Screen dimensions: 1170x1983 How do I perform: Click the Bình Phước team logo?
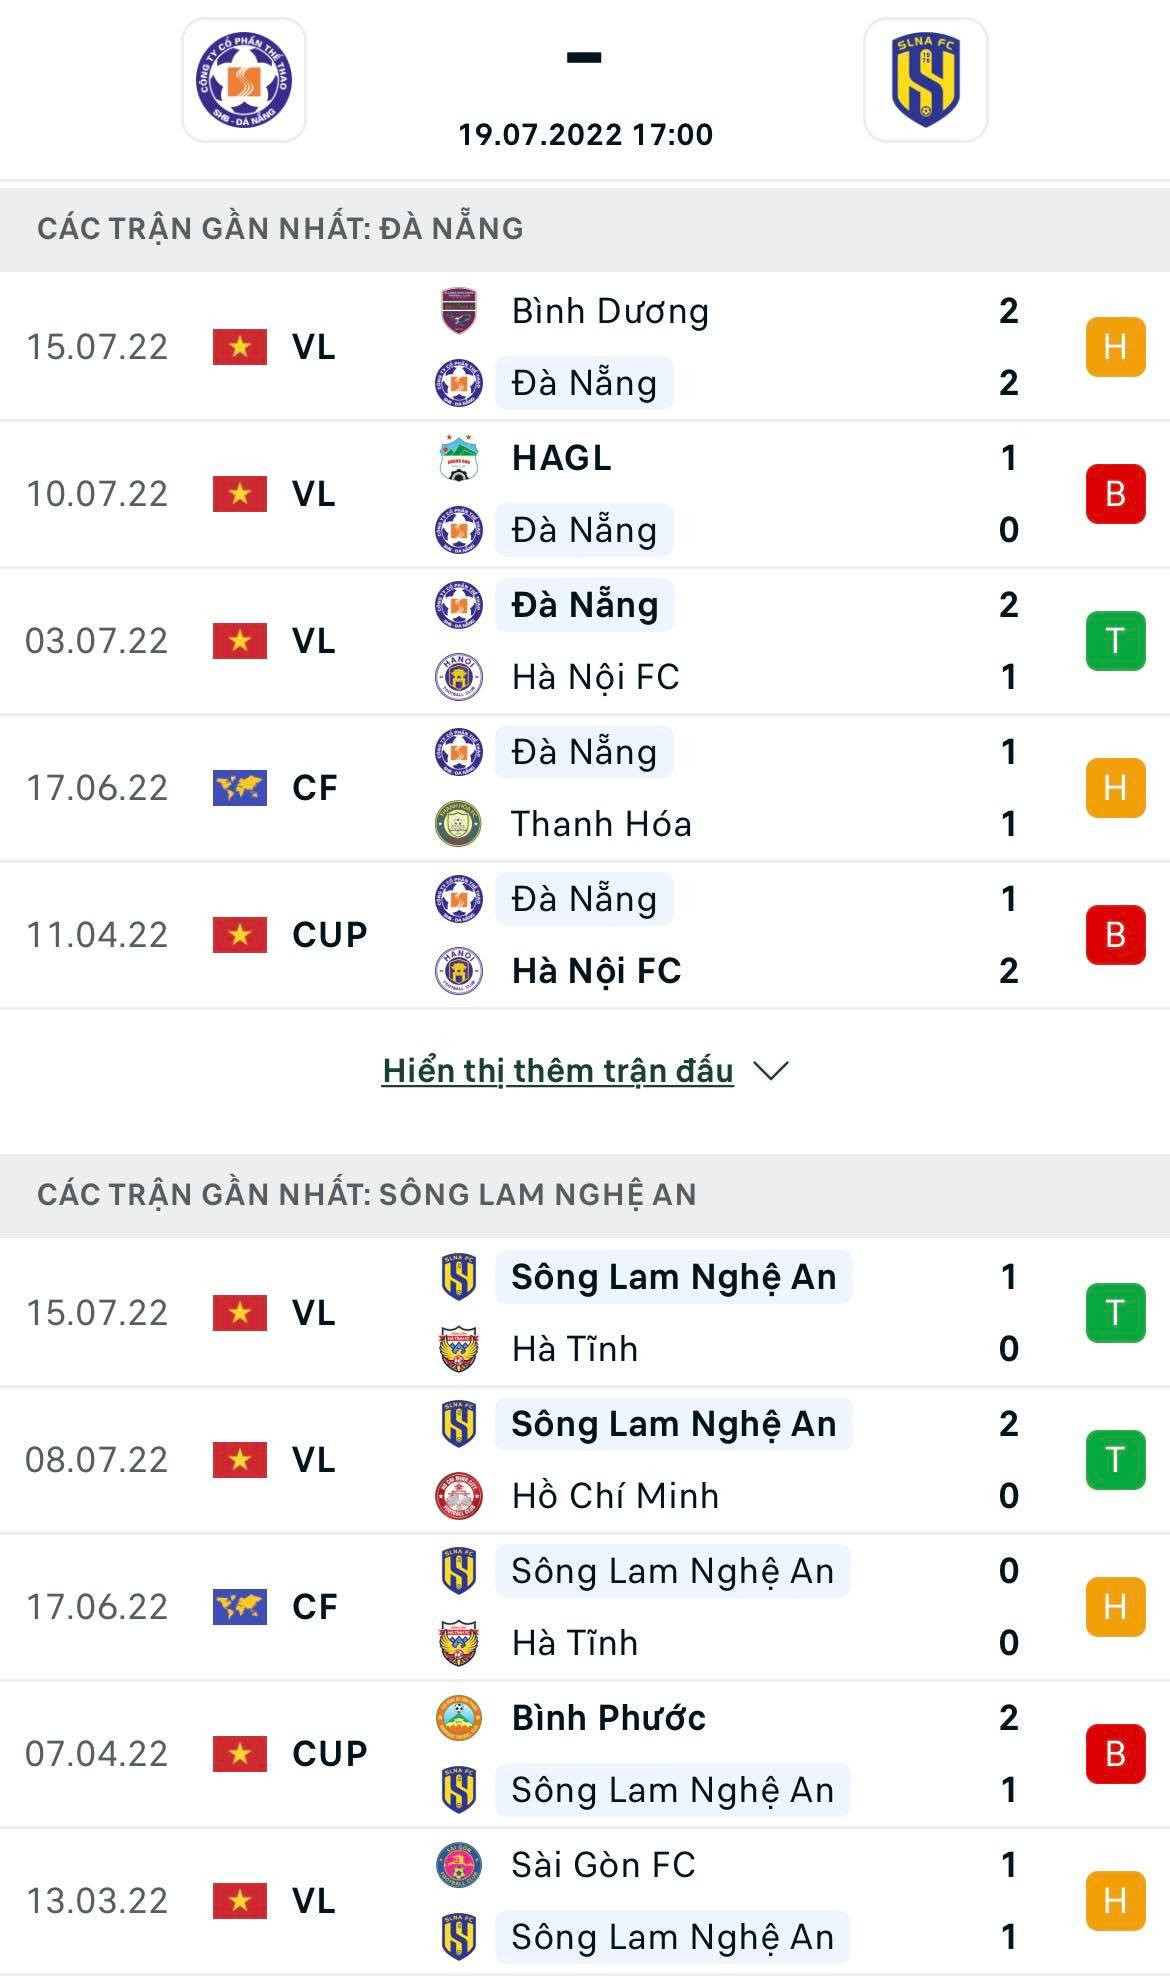pyautogui.click(x=459, y=1718)
